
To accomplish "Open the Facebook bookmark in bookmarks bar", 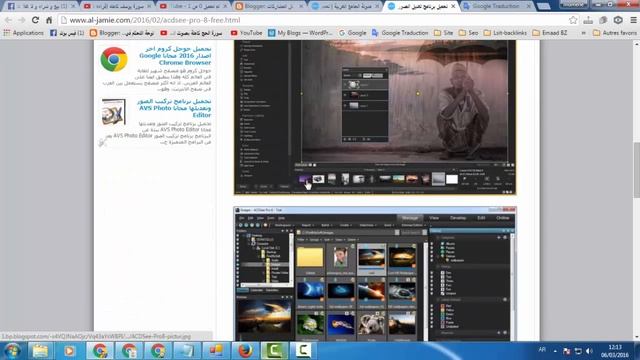I will (x=67, y=33).
